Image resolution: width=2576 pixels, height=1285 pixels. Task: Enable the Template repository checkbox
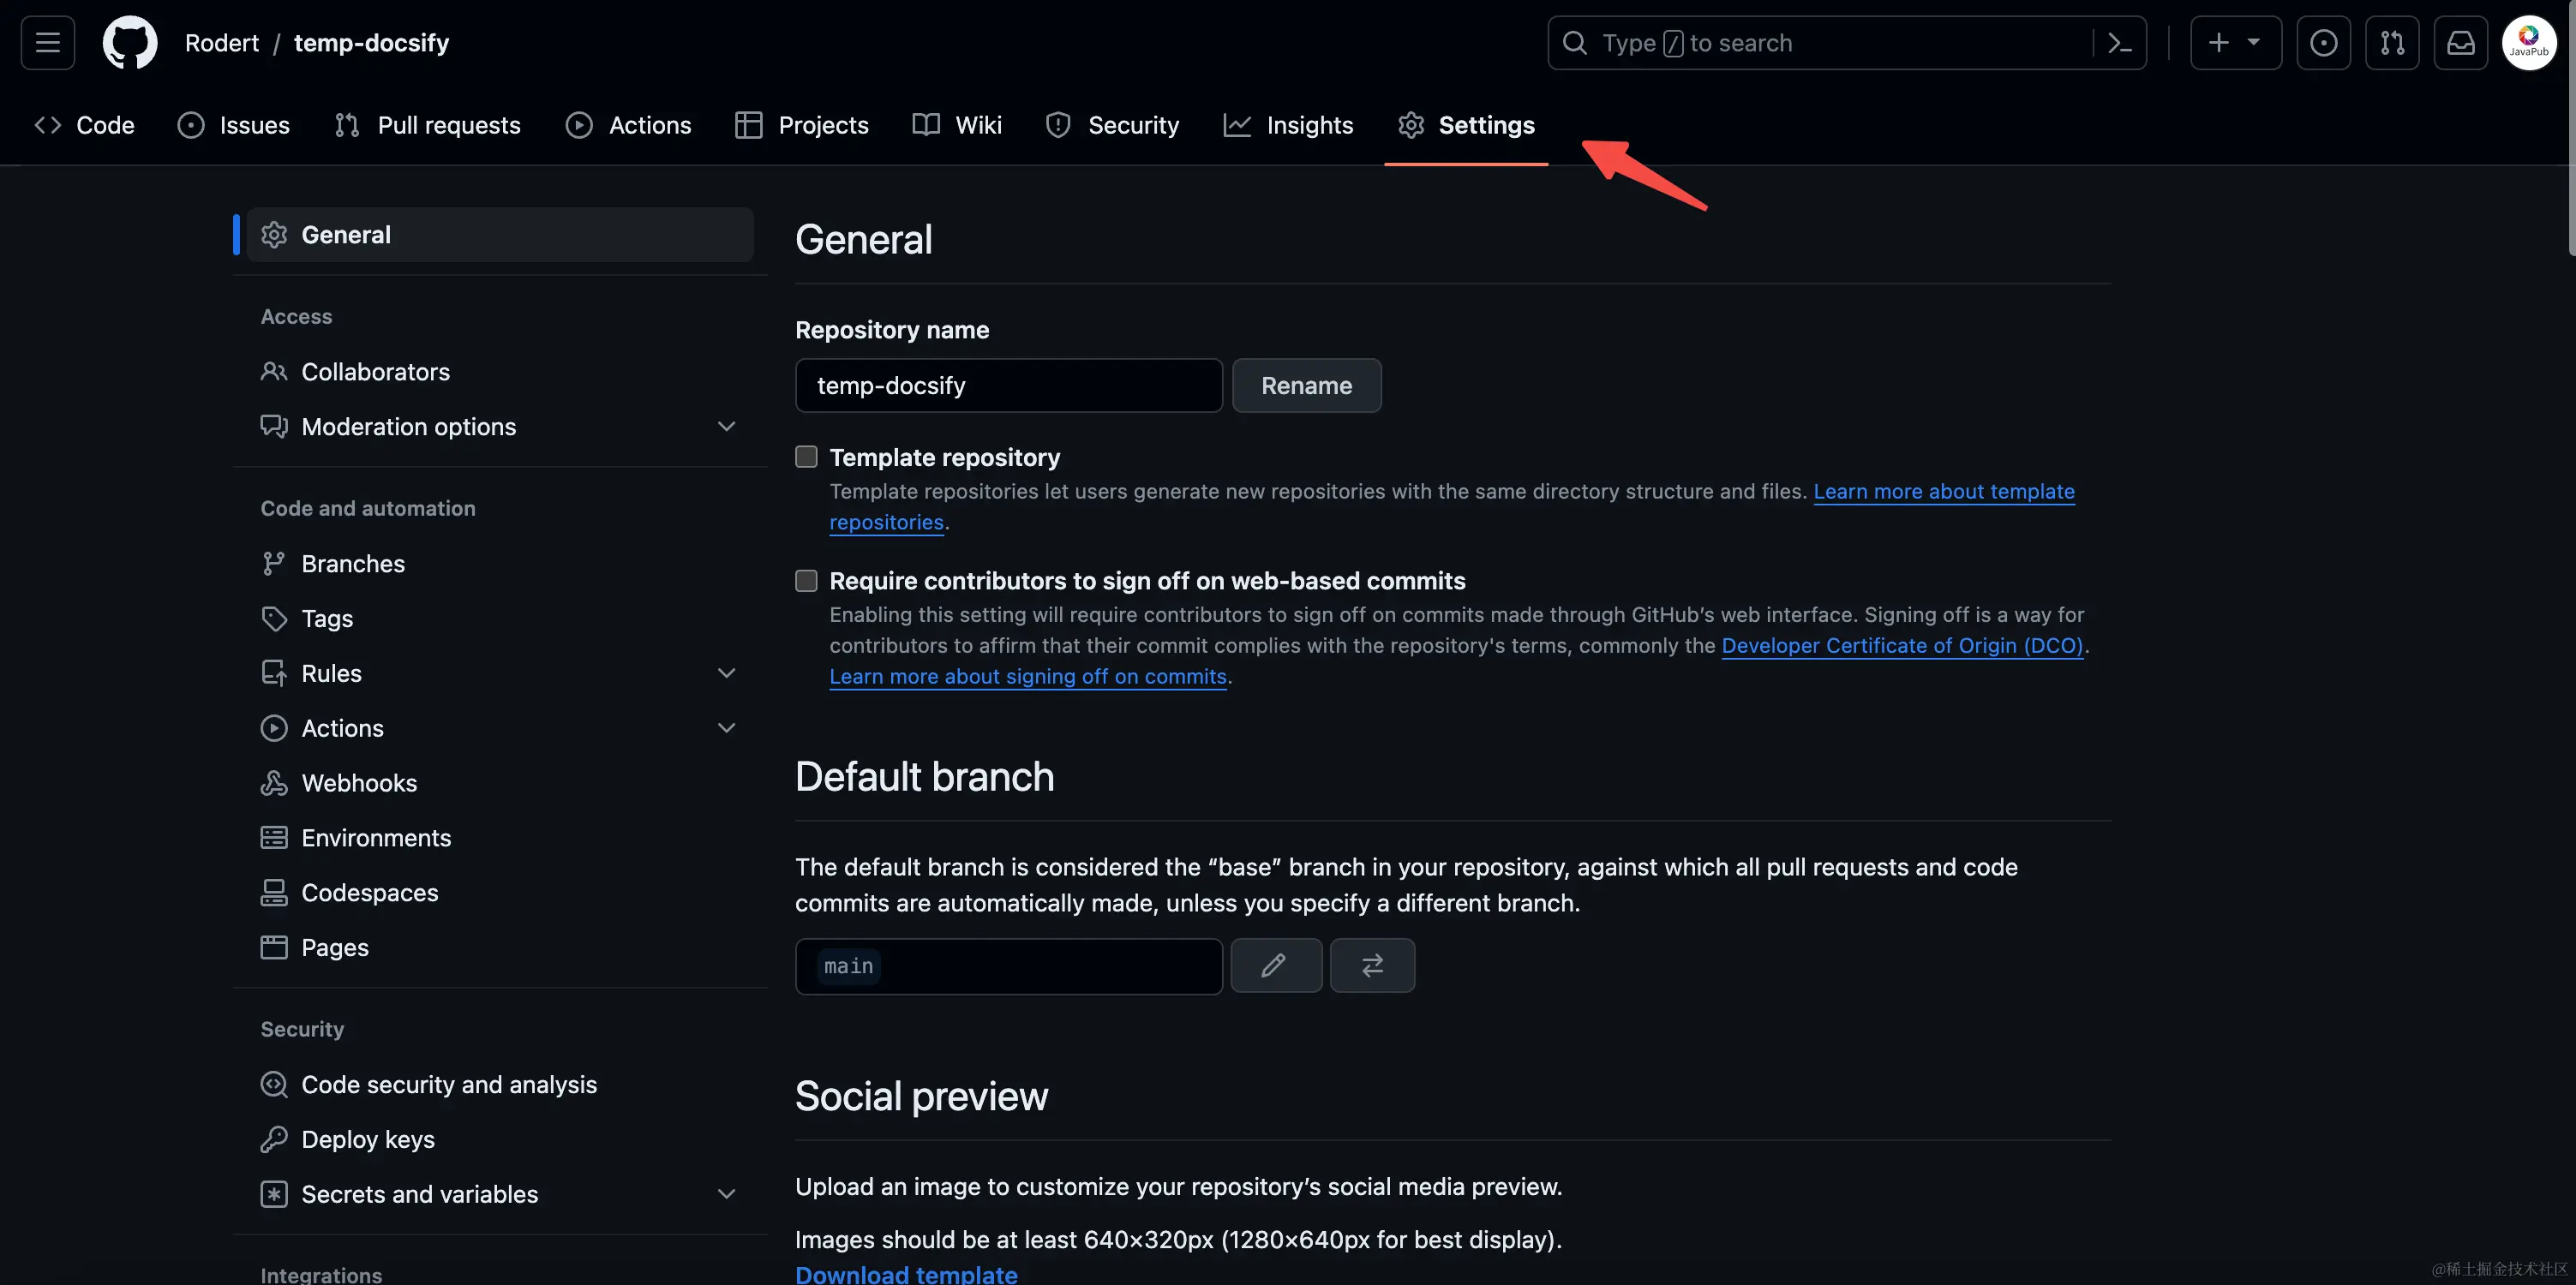click(x=806, y=457)
